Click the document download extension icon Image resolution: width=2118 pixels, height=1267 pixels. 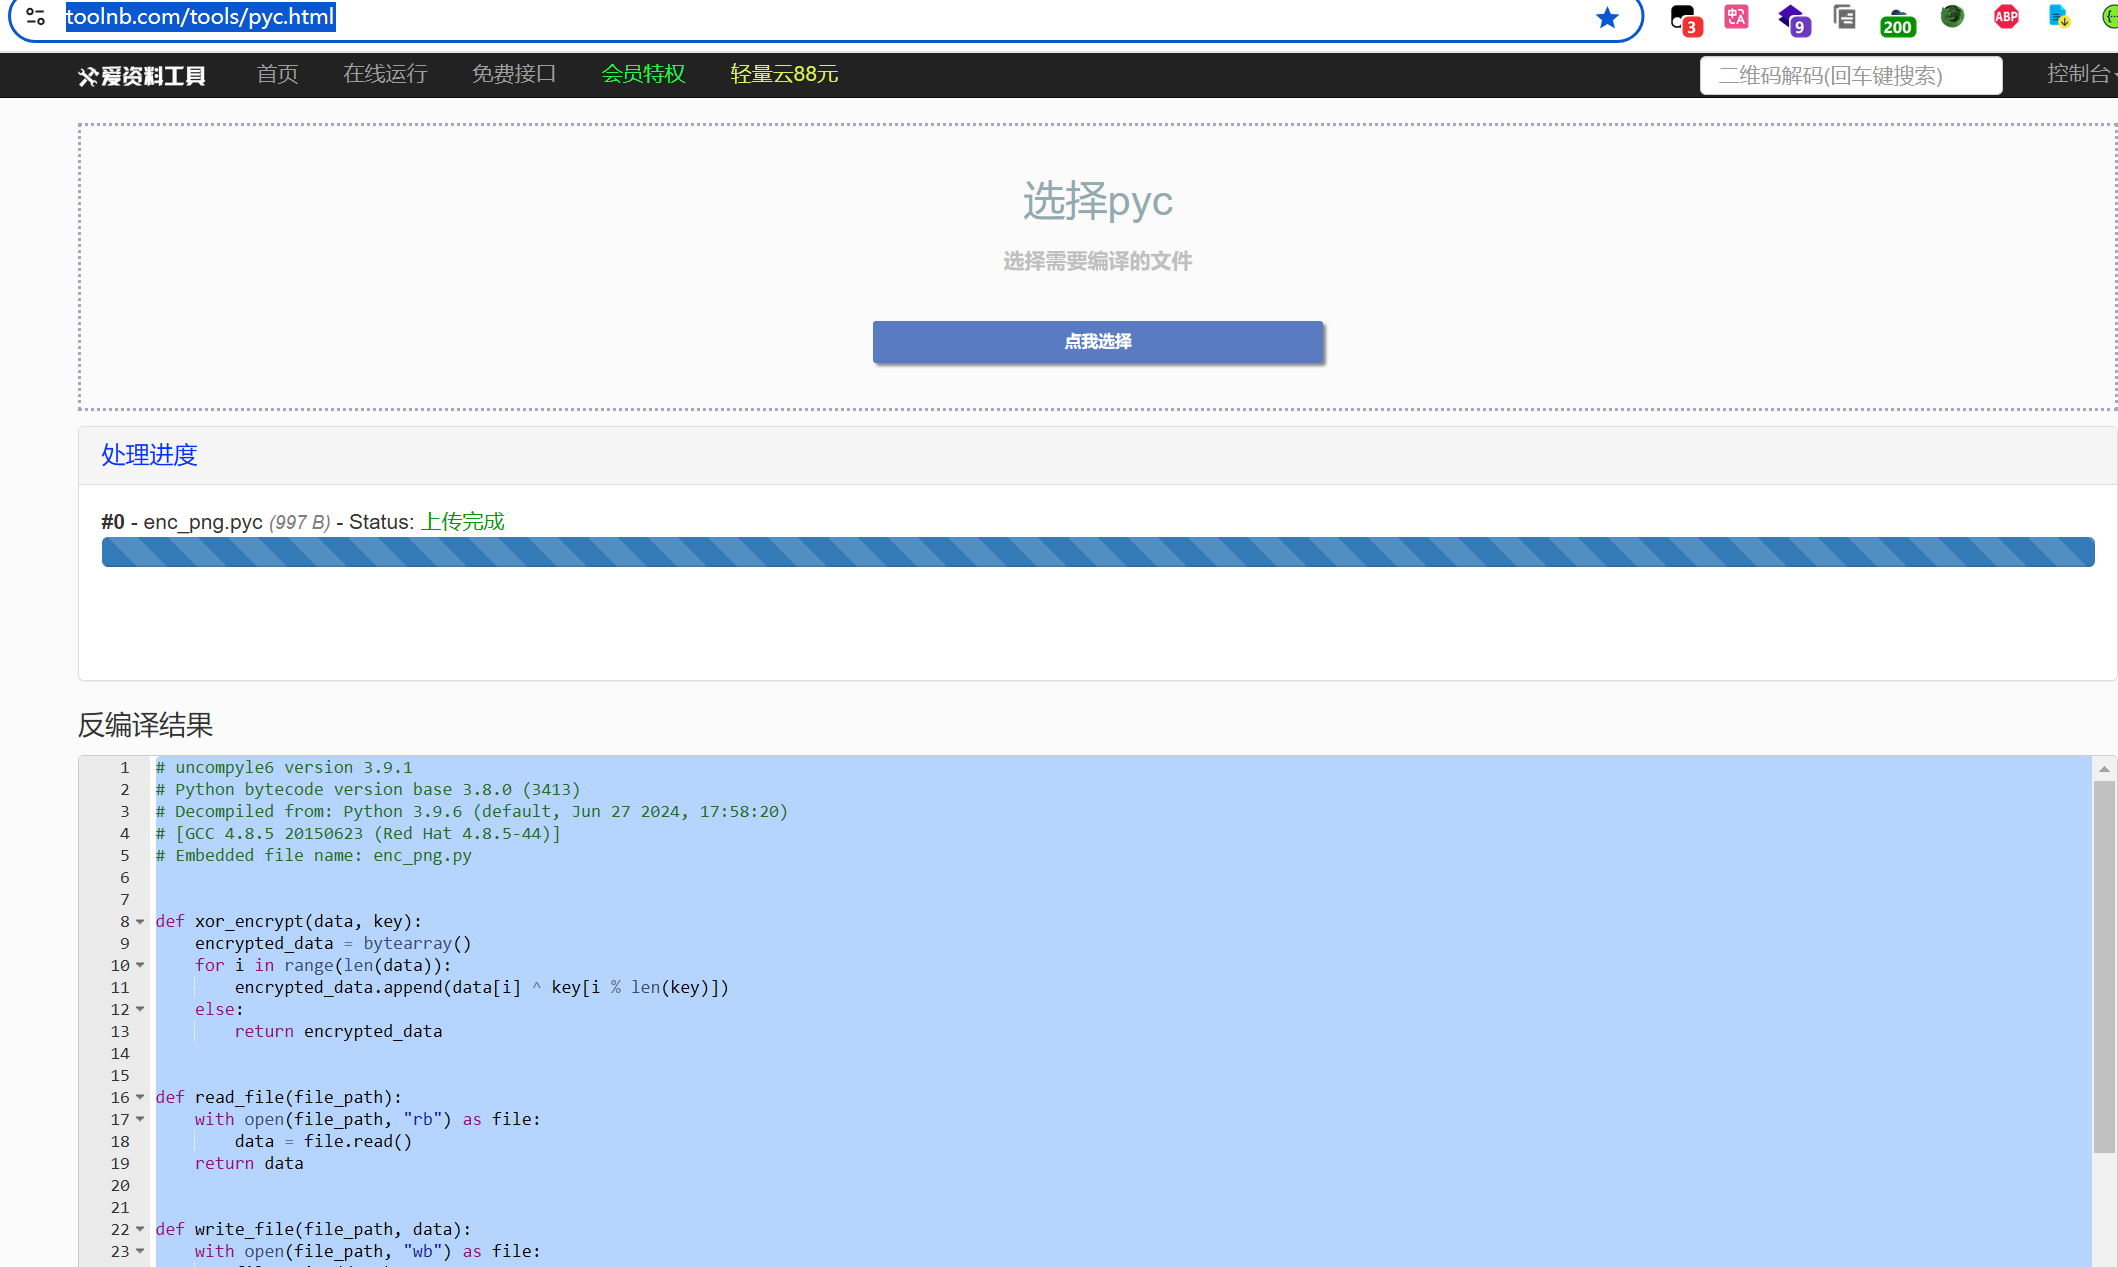pyautogui.click(x=2059, y=17)
